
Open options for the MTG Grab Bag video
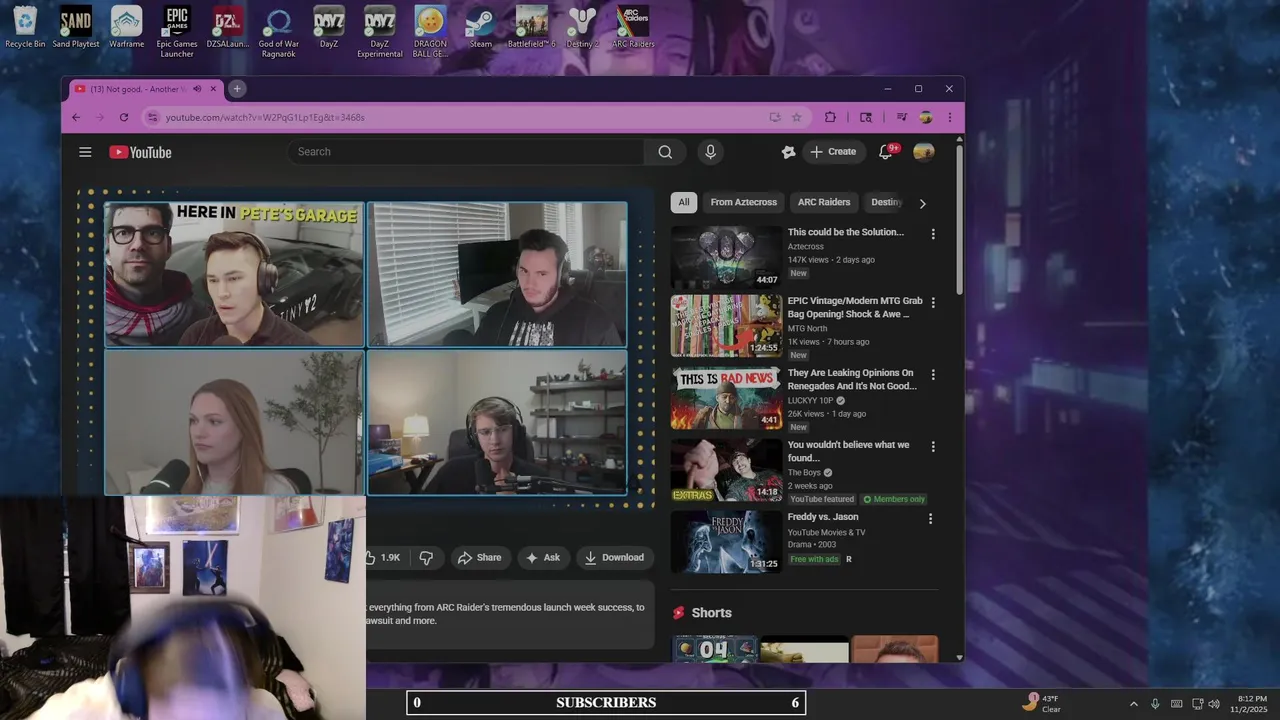933,302
